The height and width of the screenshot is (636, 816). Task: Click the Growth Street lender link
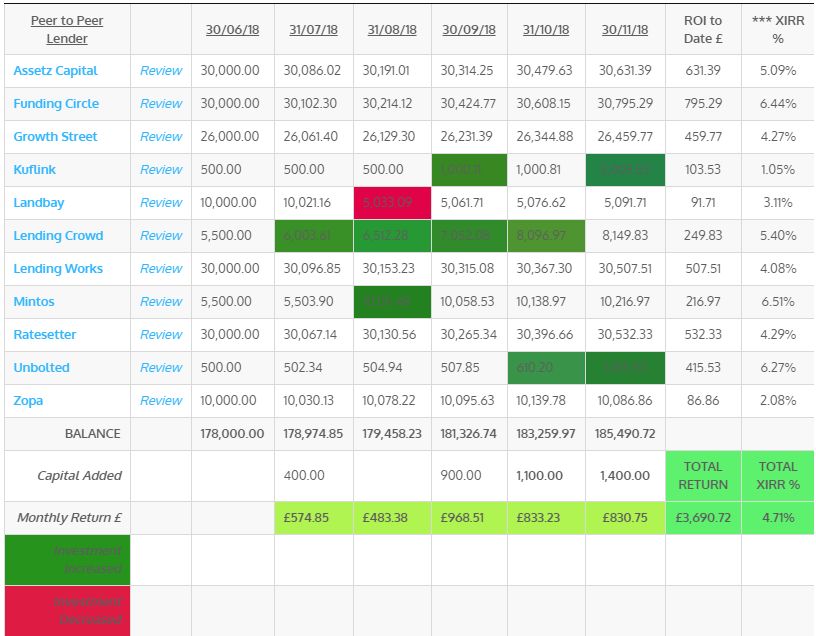click(55, 137)
